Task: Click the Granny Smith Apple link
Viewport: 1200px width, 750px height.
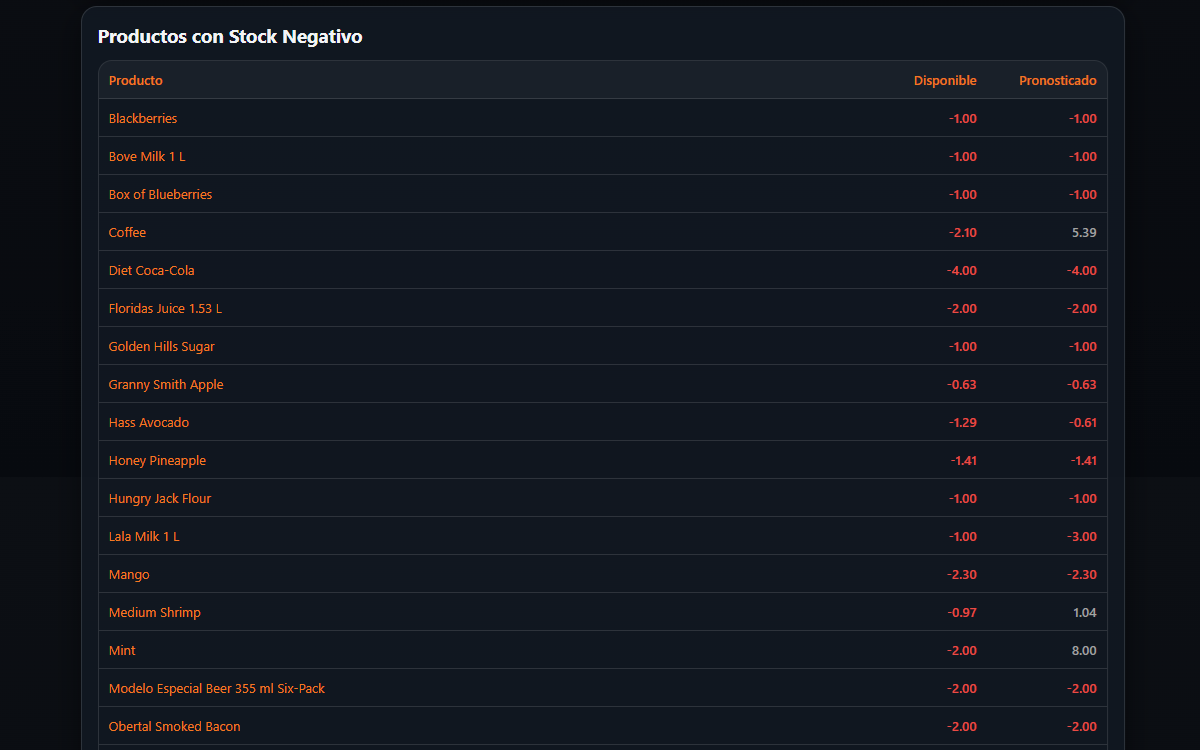Action: [166, 384]
